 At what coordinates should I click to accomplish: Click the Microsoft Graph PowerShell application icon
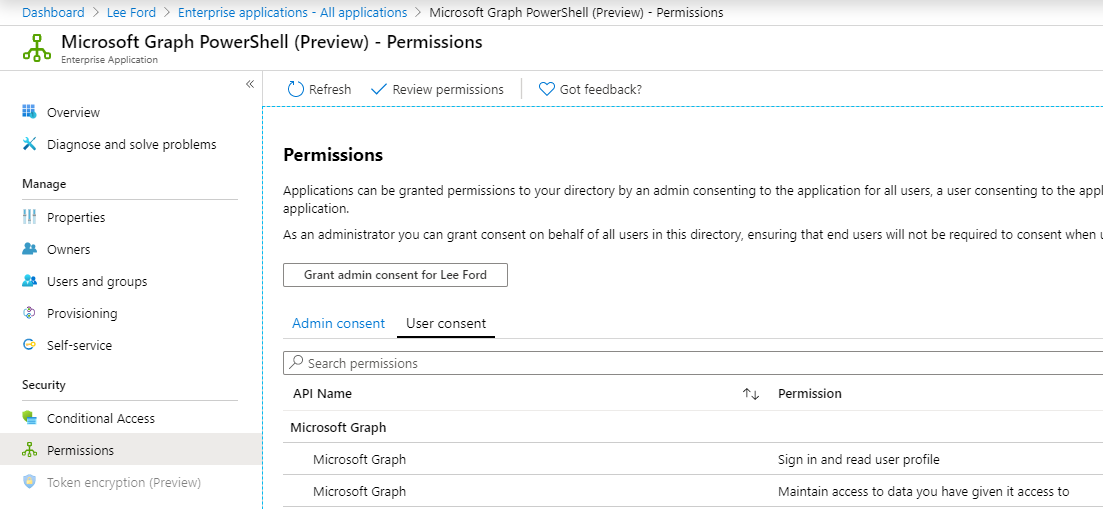point(37,48)
